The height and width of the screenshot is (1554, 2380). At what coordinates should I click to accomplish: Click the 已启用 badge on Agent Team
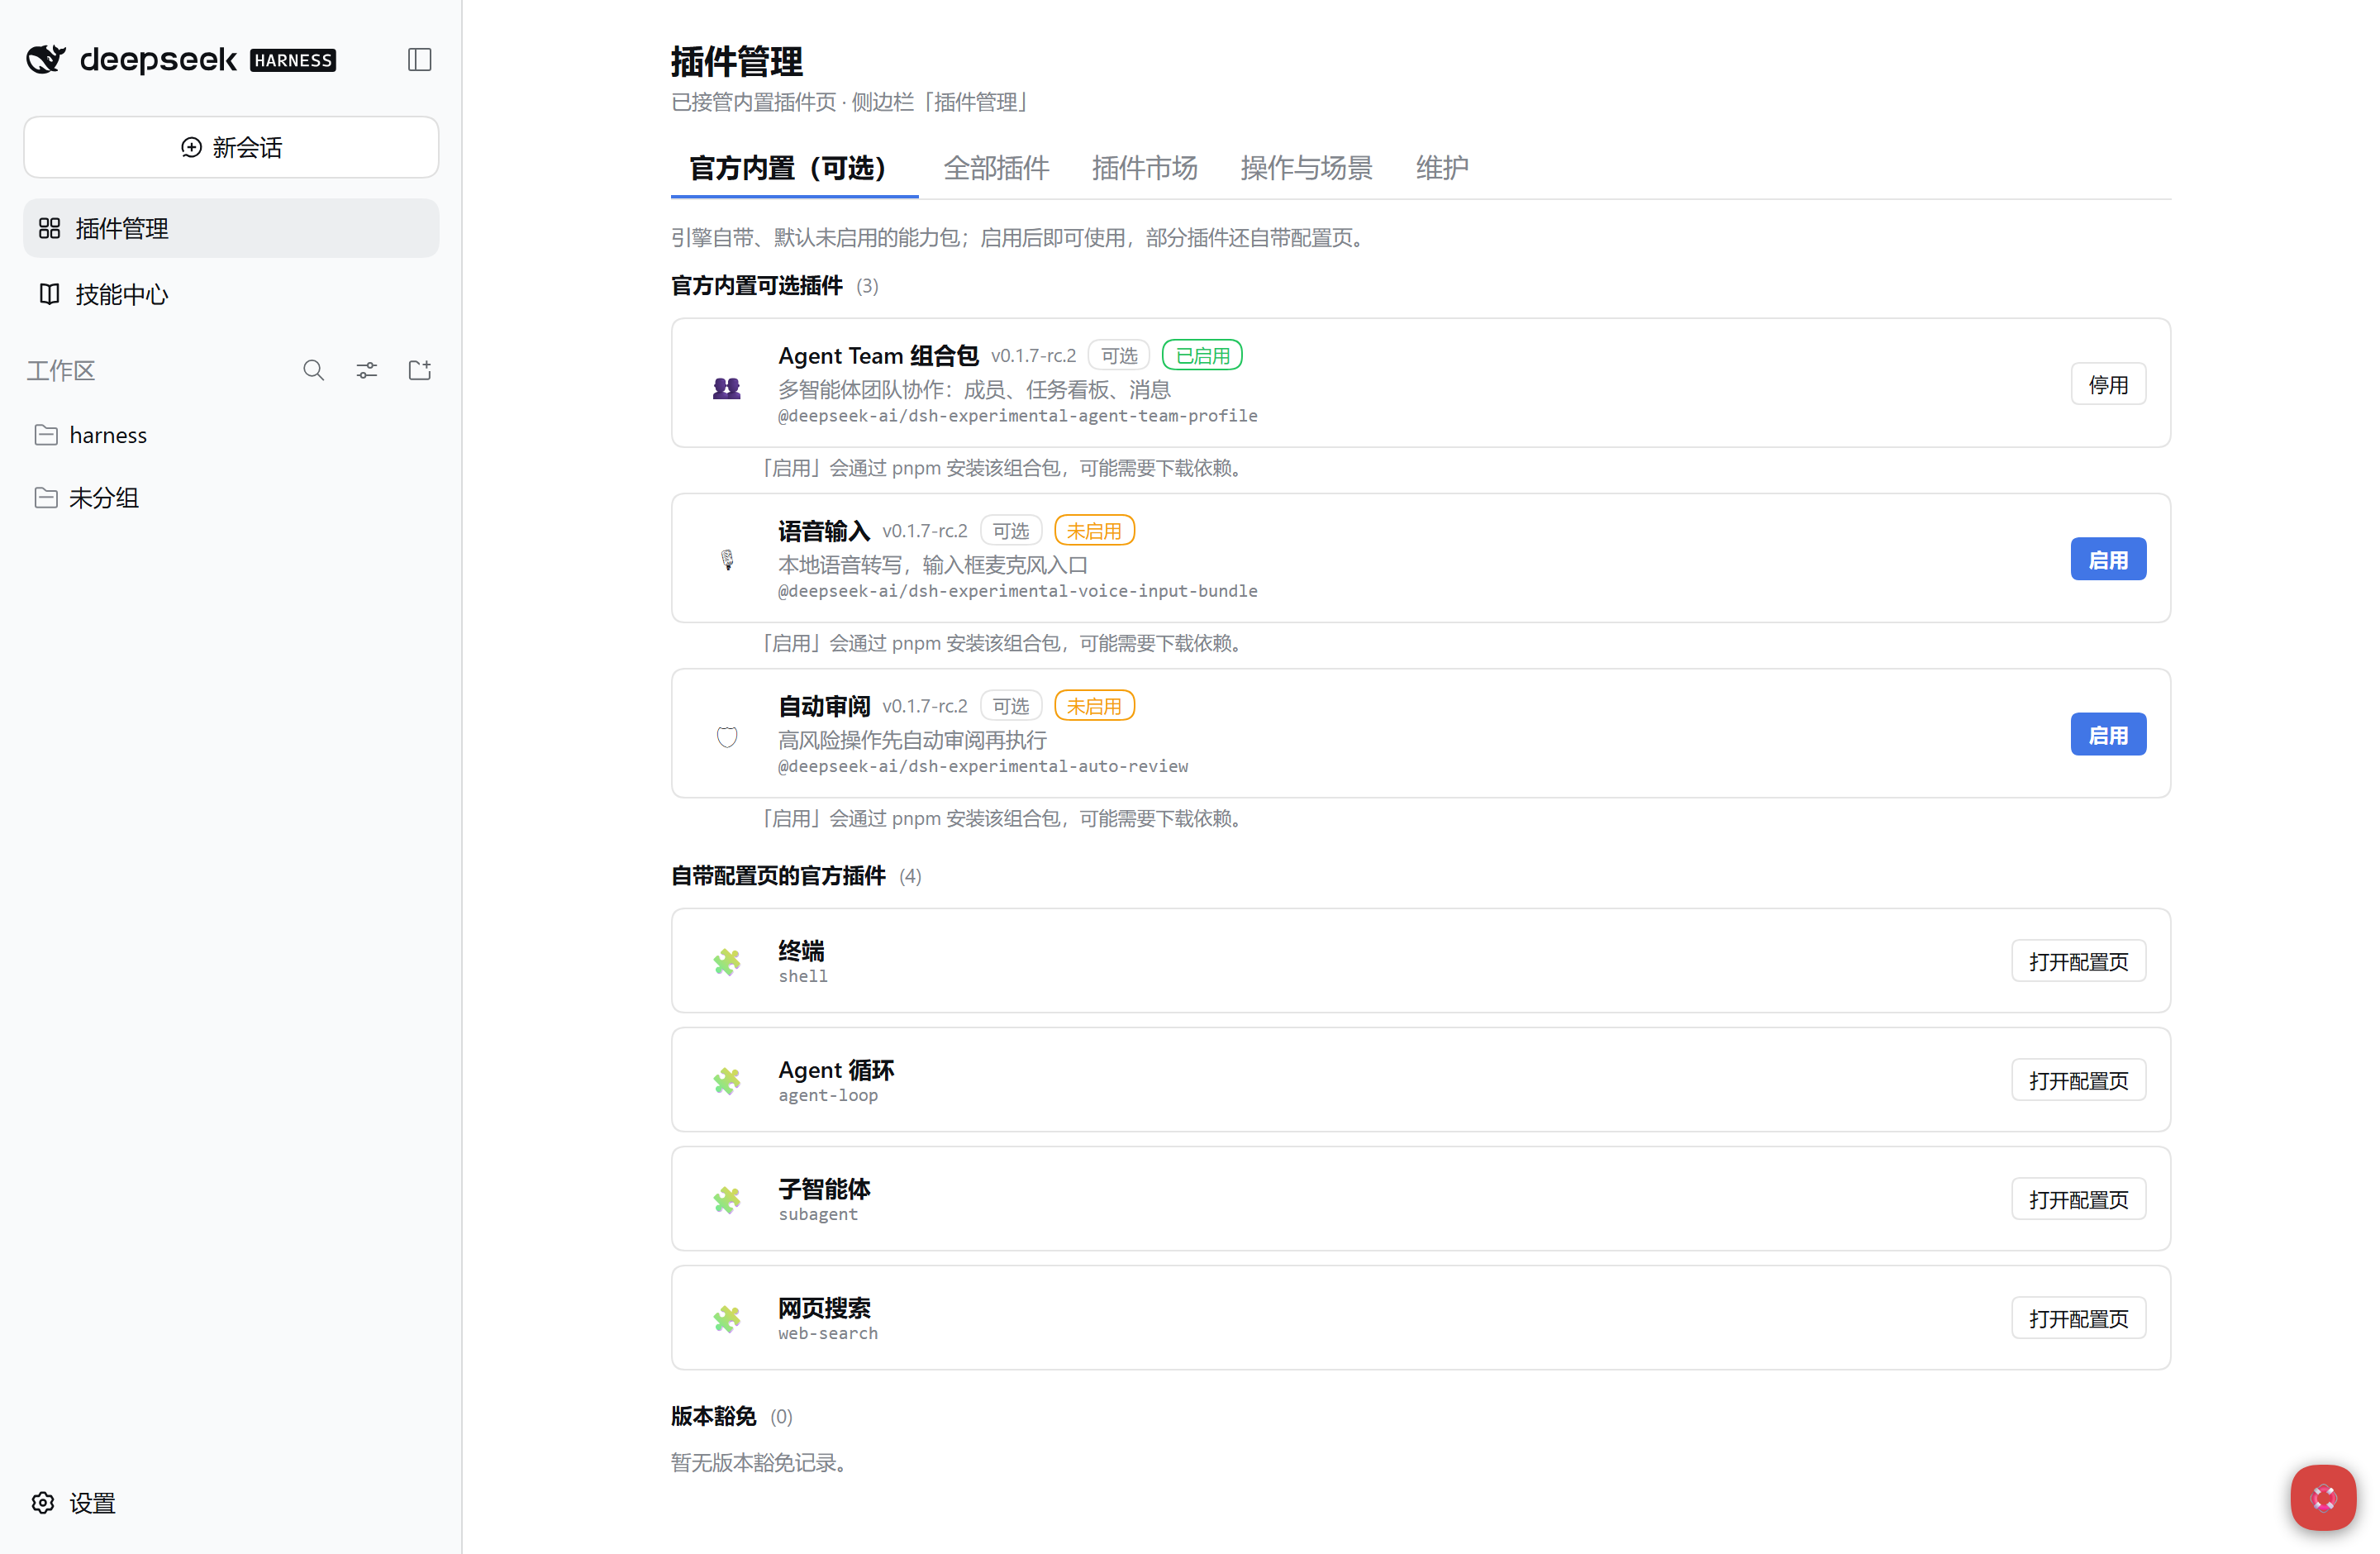pyautogui.click(x=1202, y=356)
